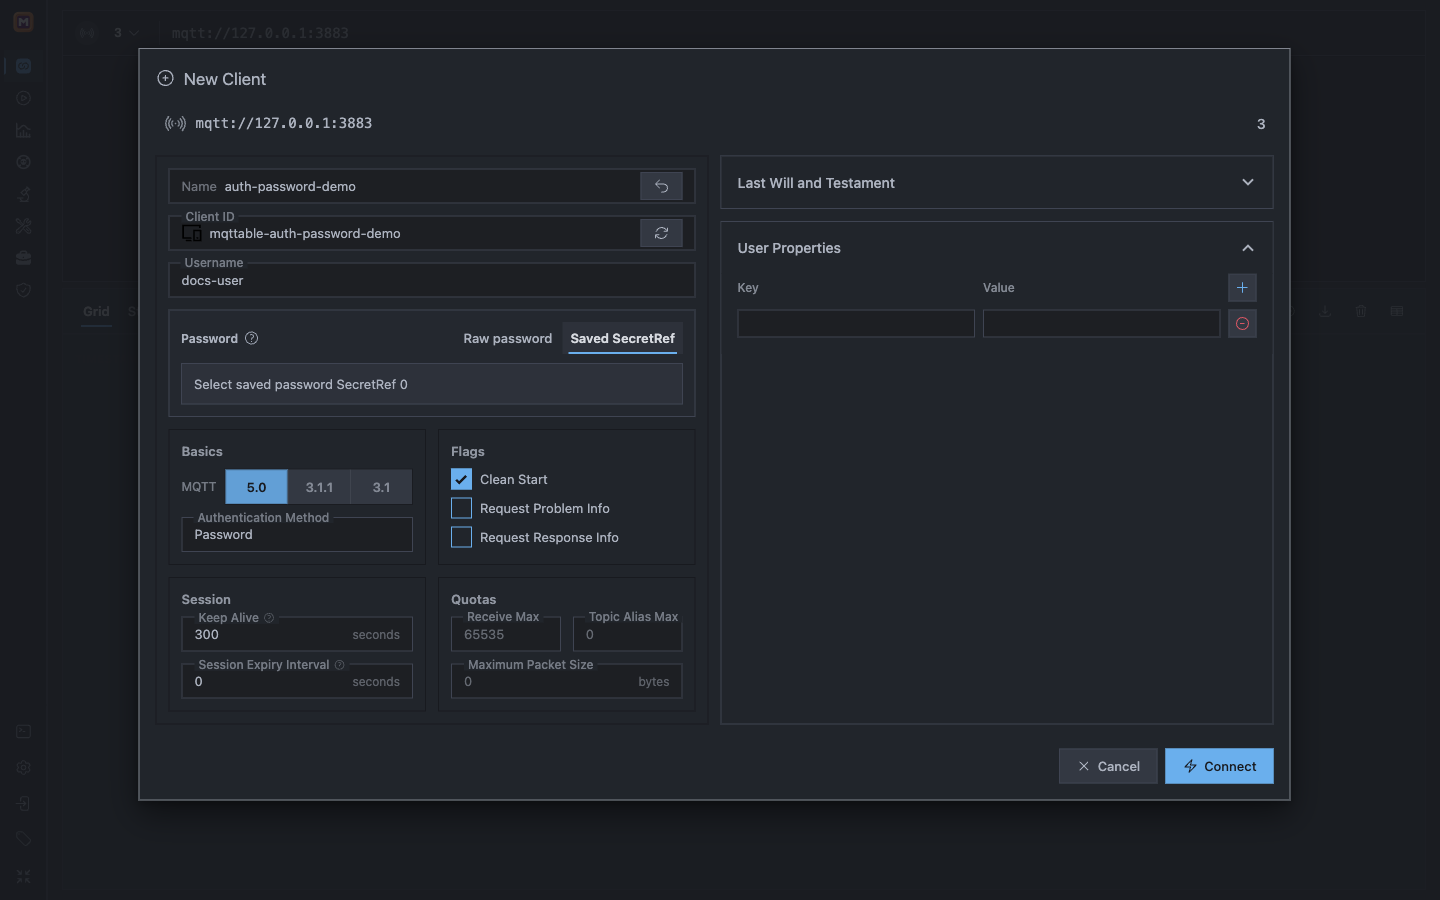Click the user property Key input

pyautogui.click(x=855, y=323)
